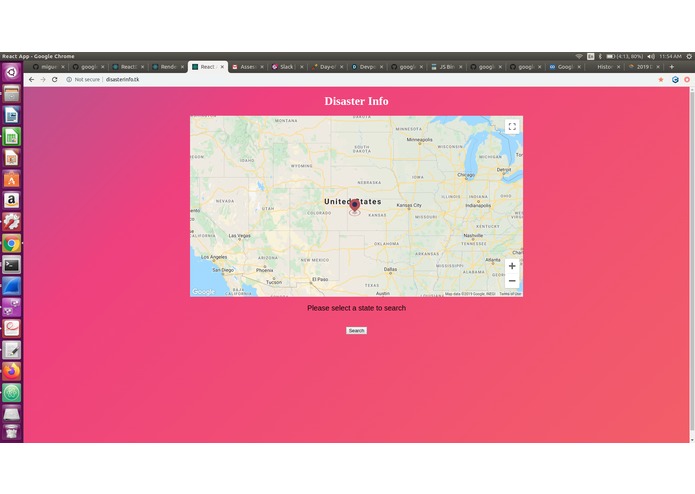
Task: Switch to the Day-of tab
Action: pyautogui.click(x=327, y=67)
